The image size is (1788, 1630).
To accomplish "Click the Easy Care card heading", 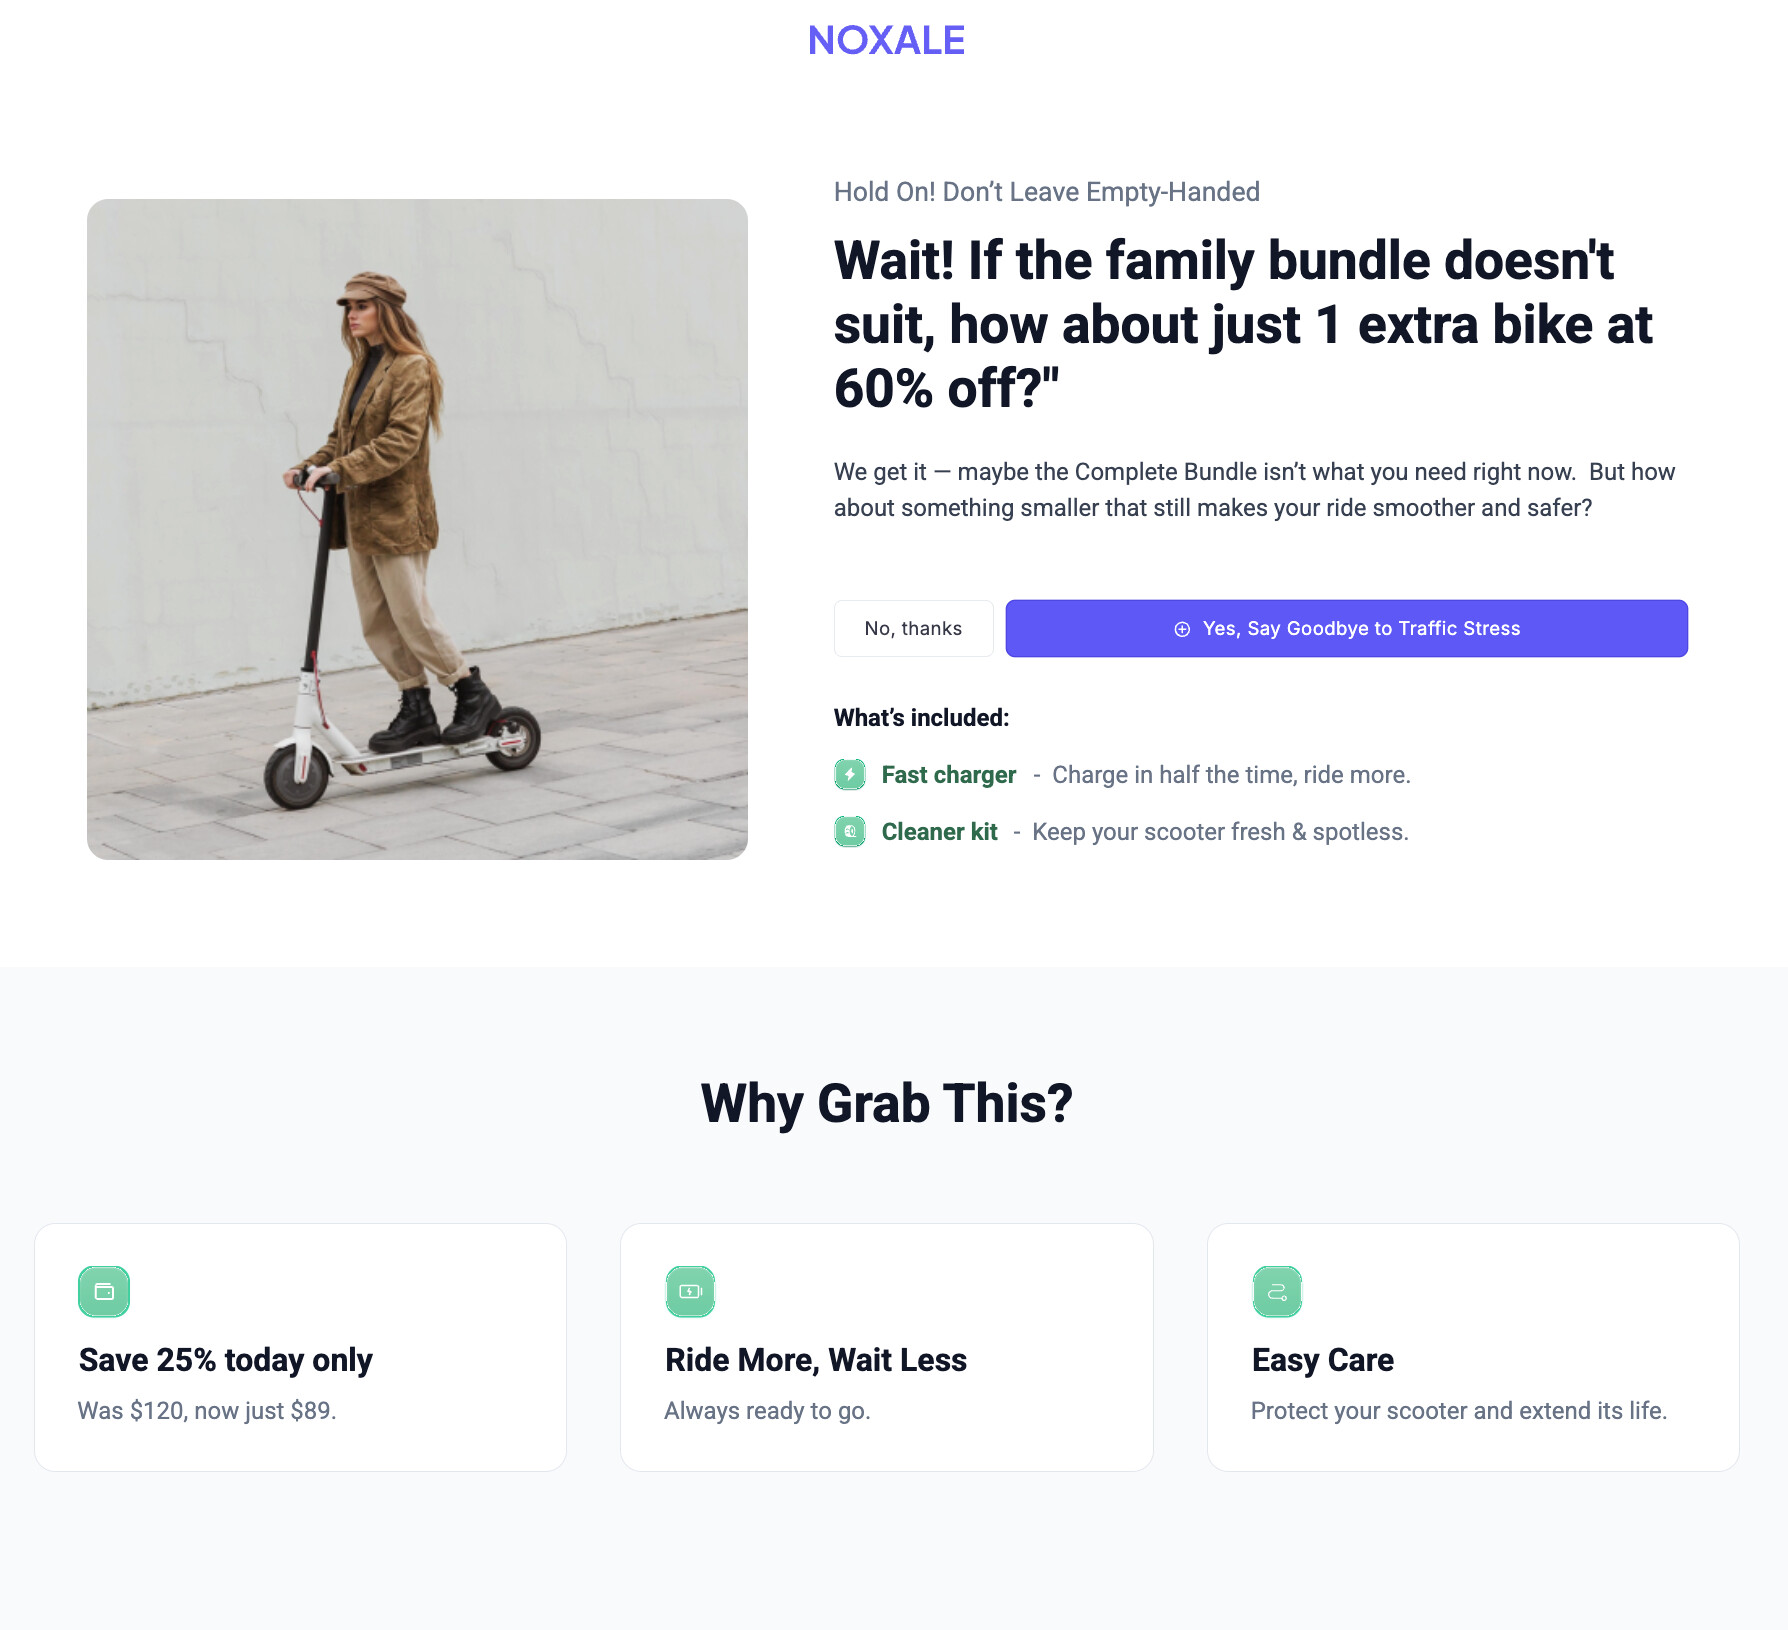I will point(1322,1360).
